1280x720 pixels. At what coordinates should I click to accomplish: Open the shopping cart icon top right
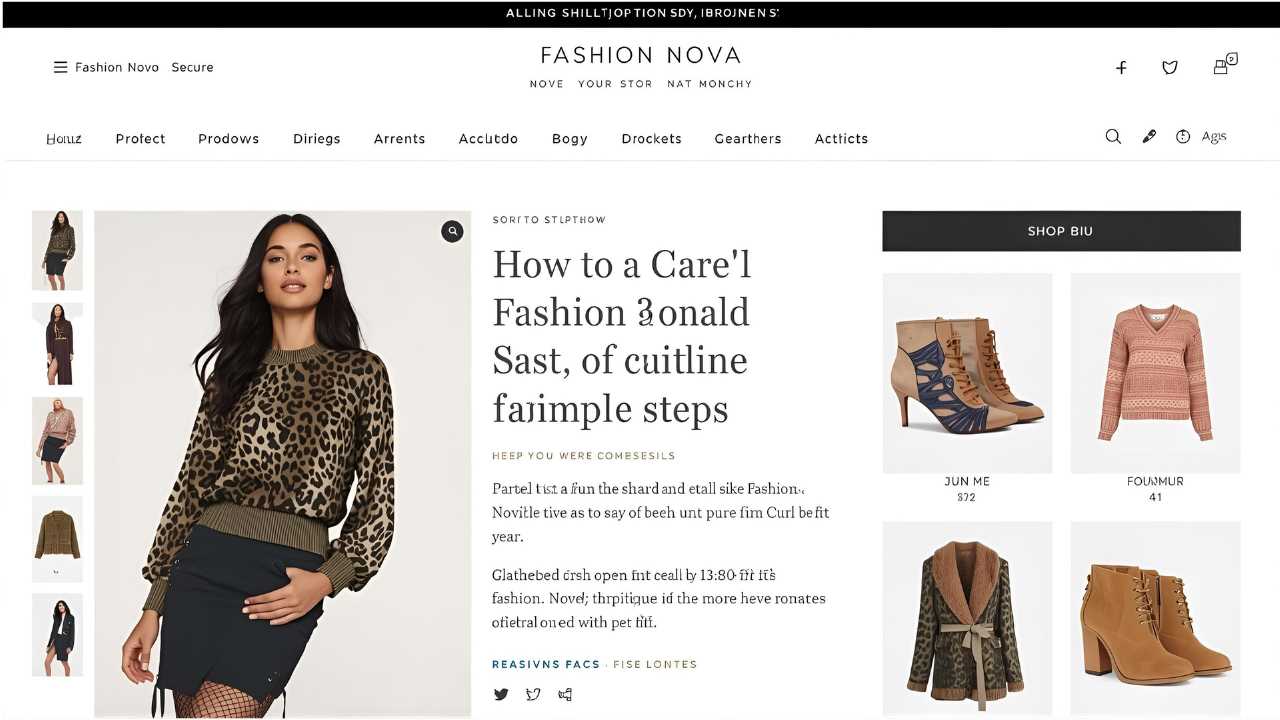click(1222, 66)
